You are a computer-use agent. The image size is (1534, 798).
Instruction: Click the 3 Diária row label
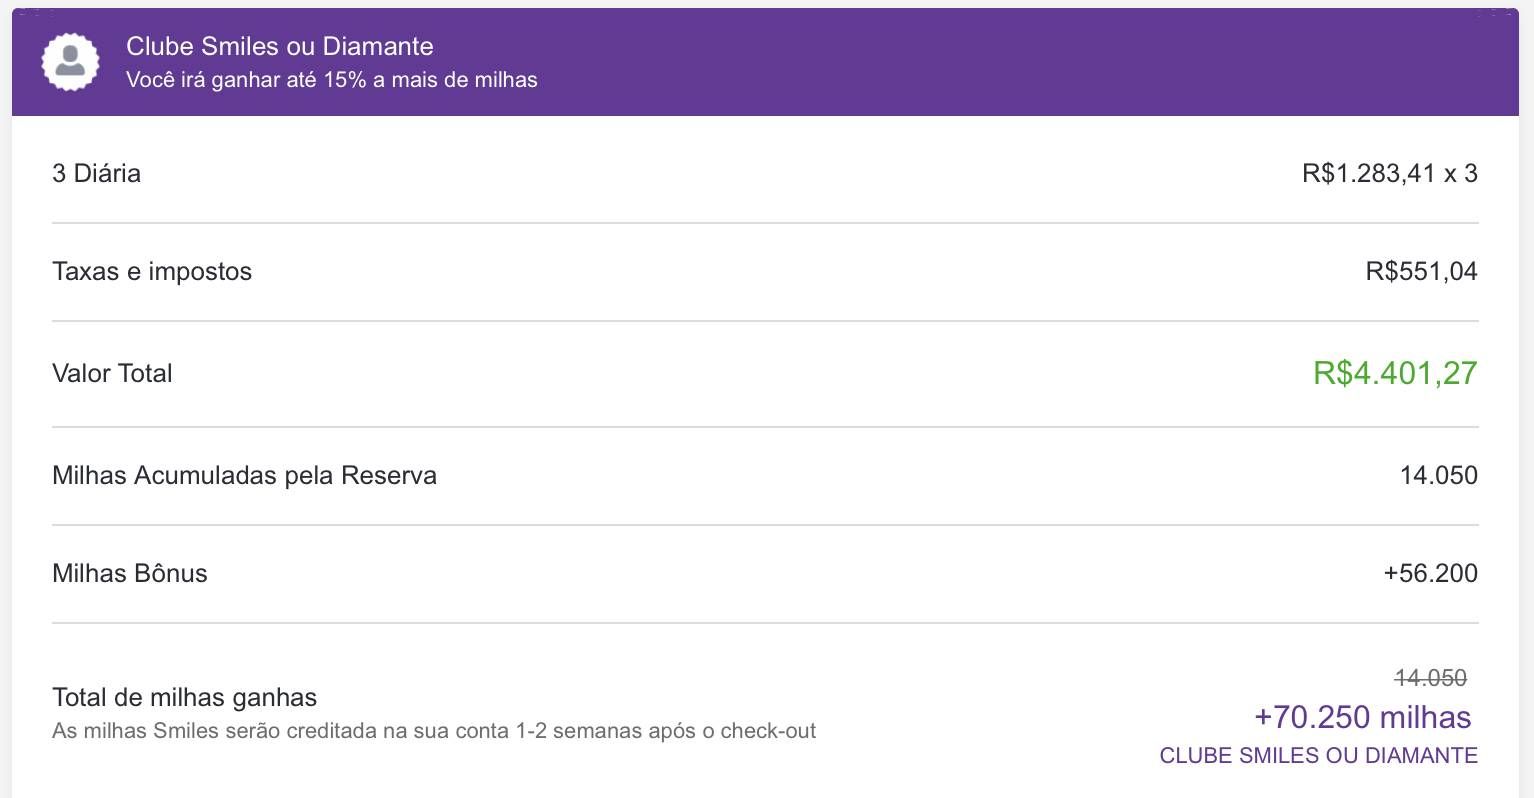(x=96, y=173)
